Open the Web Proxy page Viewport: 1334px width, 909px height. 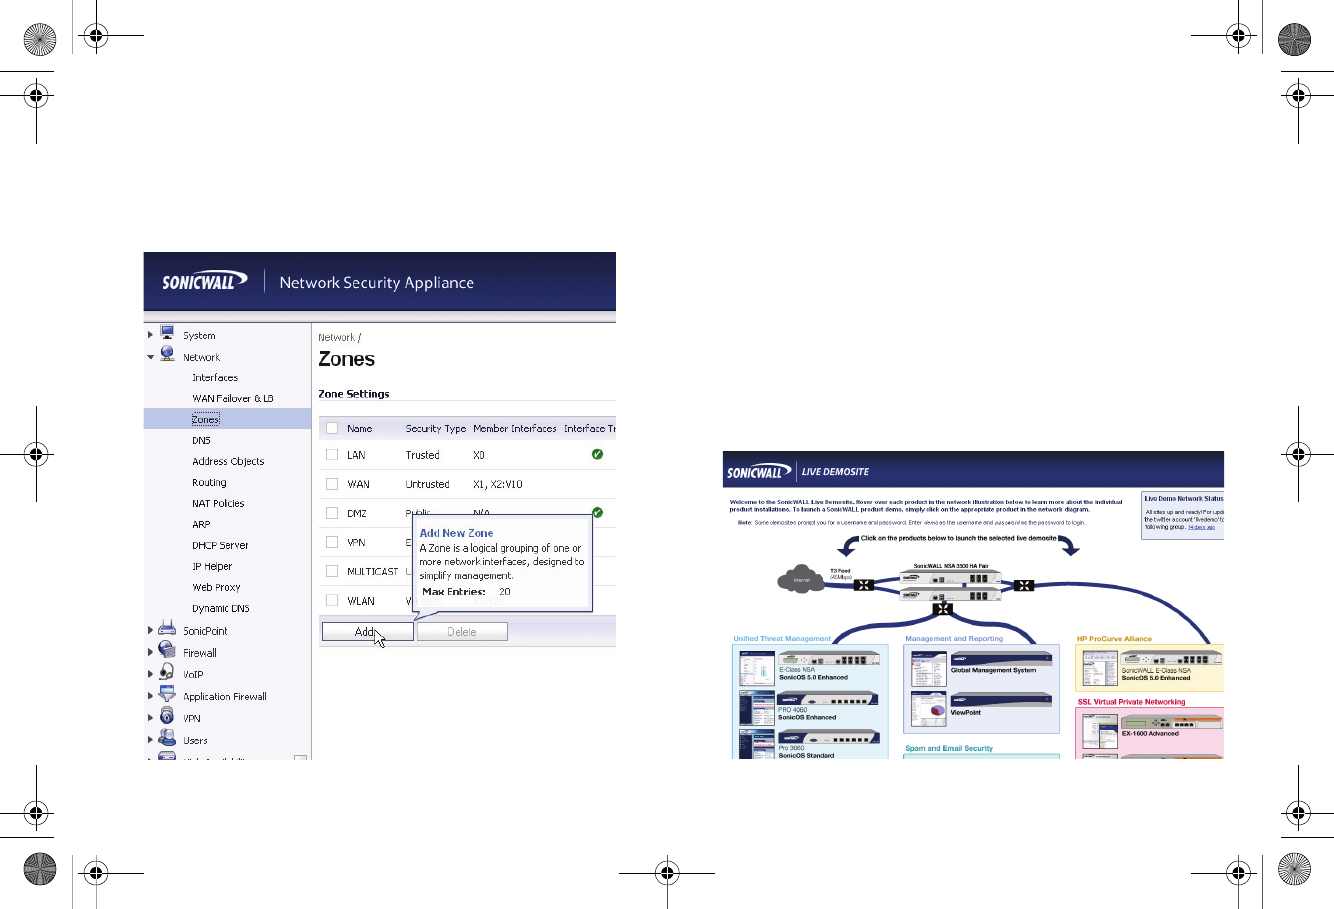[216, 588]
